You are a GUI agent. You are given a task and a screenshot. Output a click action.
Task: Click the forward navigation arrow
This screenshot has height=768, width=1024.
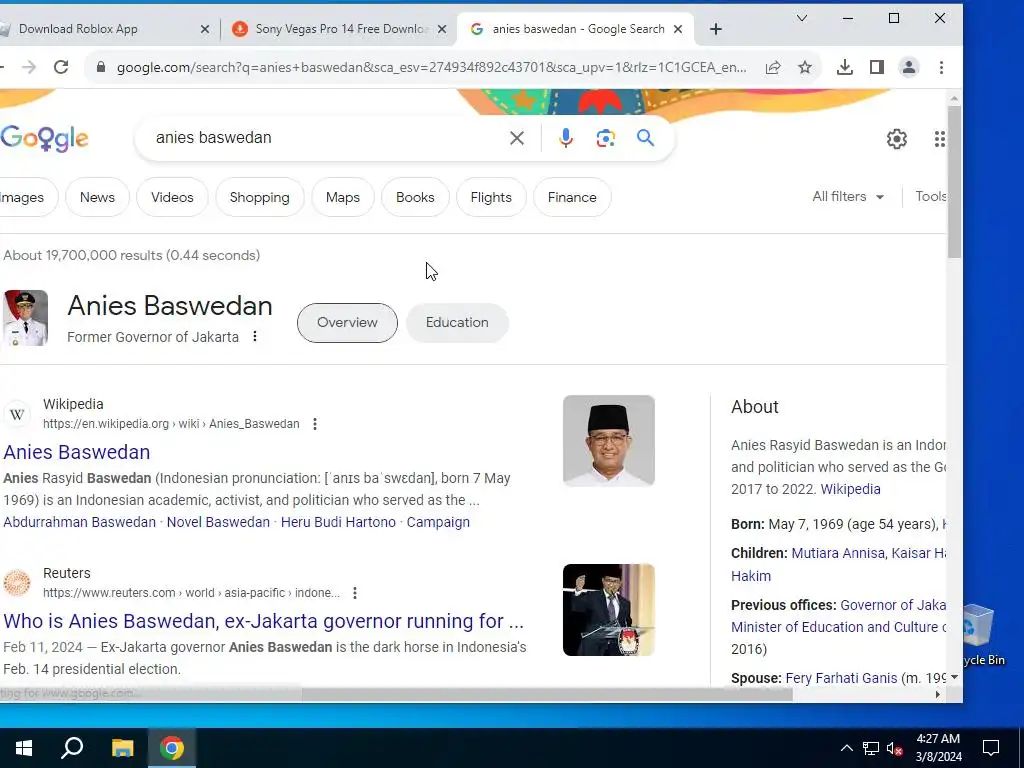(x=29, y=67)
